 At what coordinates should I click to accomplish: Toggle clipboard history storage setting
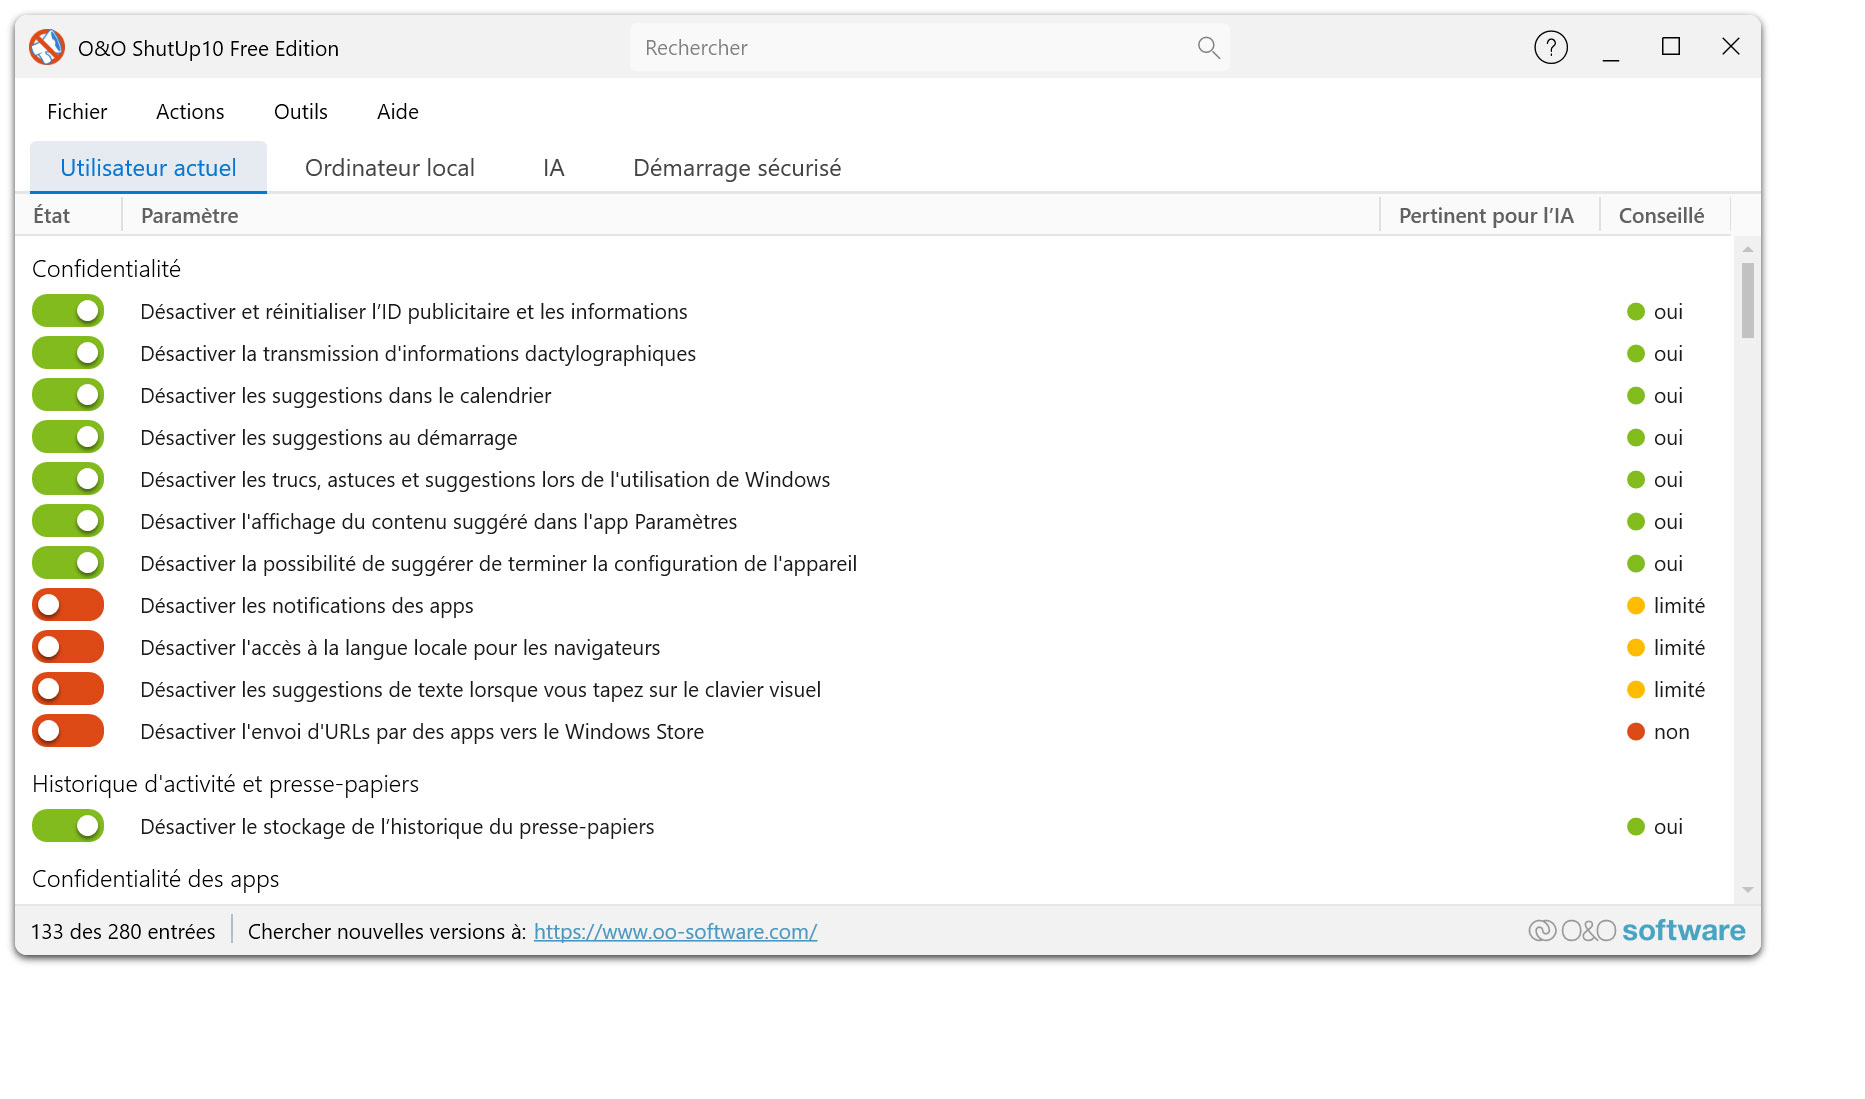click(68, 826)
